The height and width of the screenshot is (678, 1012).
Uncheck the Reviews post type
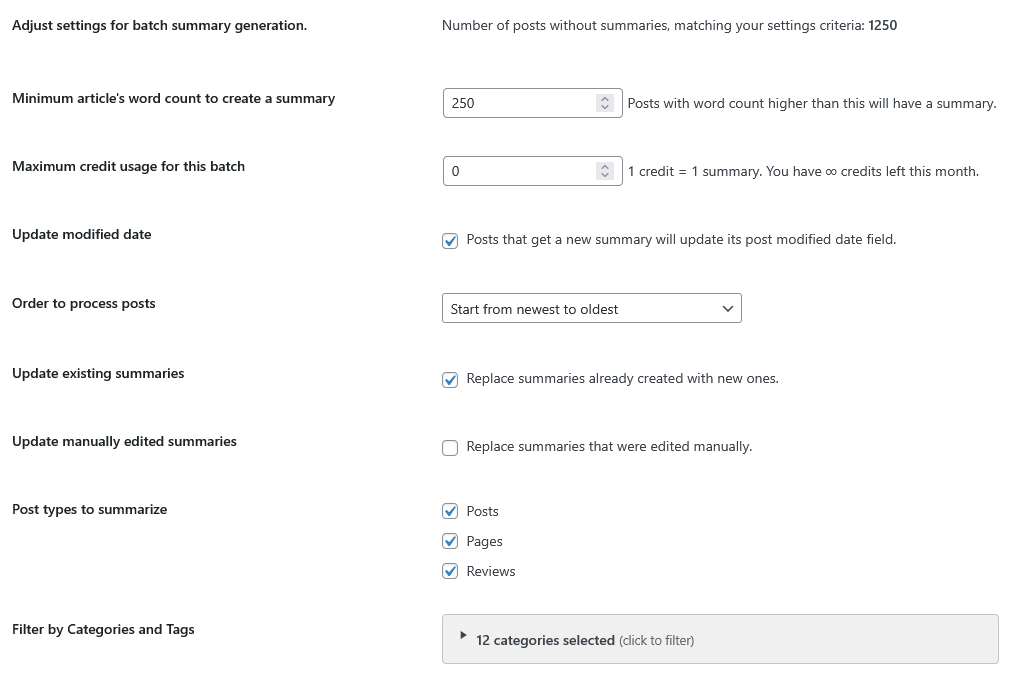[x=450, y=571]
